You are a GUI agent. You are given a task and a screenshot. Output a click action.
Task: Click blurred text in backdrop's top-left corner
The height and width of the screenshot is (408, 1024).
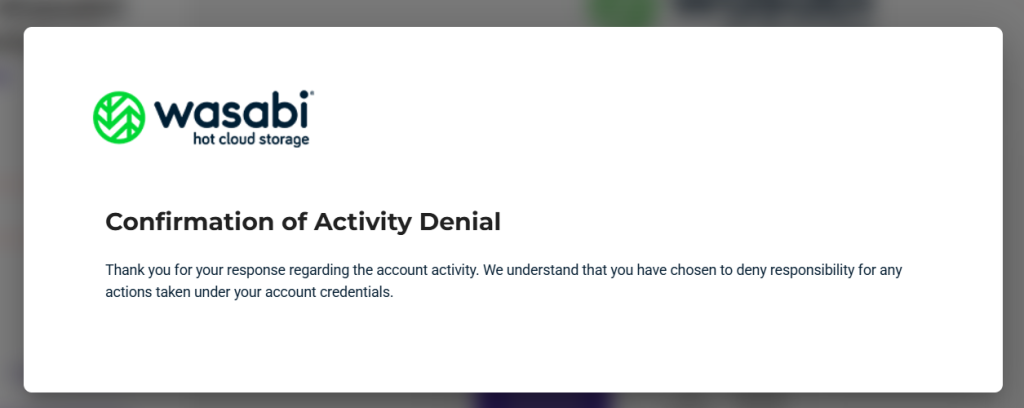click(62, 10)
